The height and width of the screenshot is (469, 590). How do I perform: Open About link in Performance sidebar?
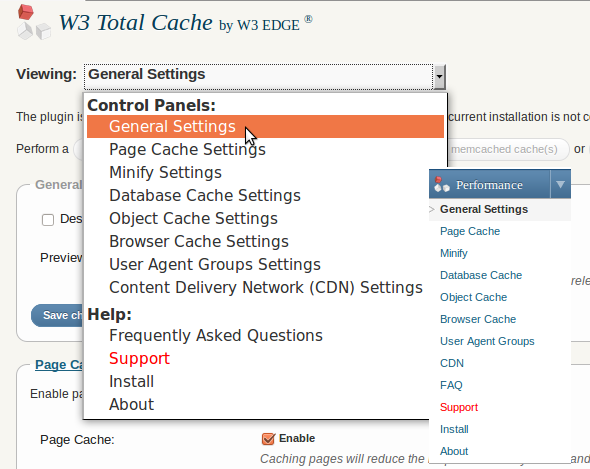click(454, 451)
